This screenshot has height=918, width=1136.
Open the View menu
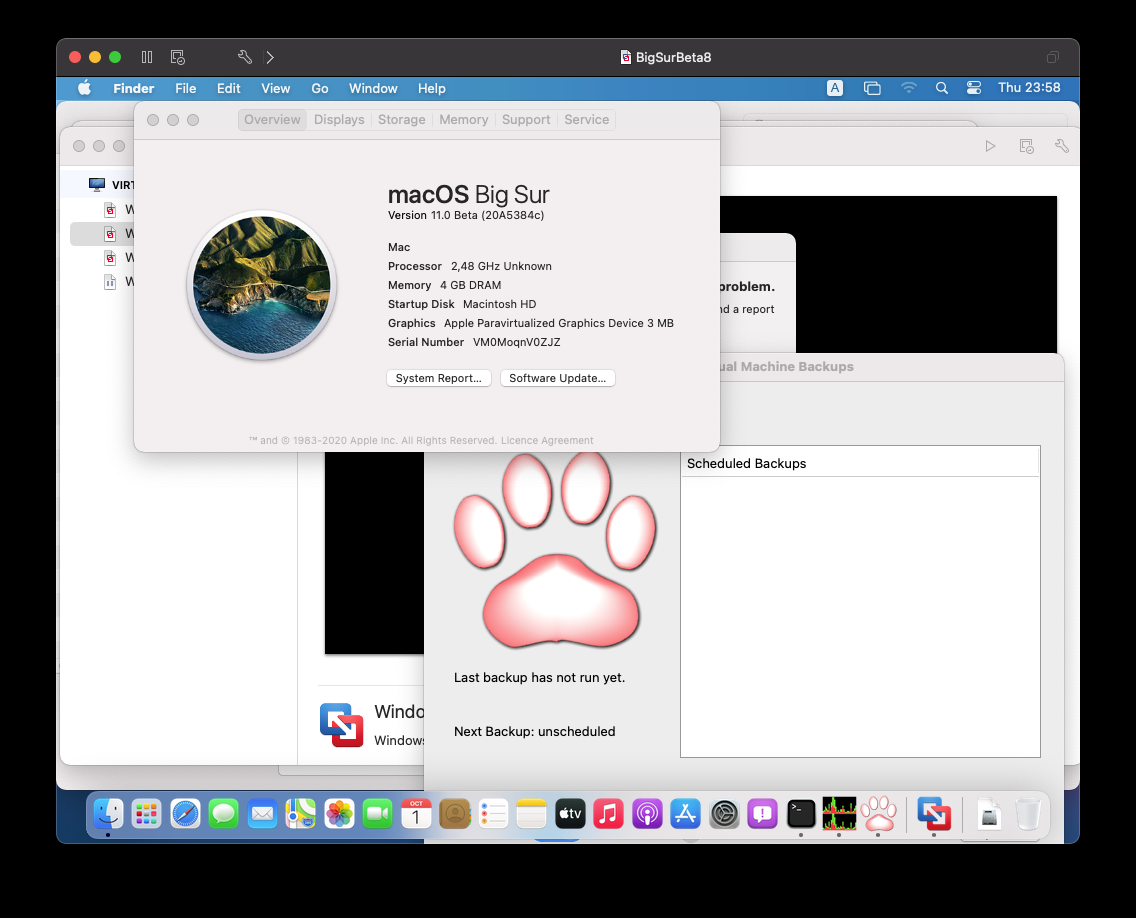(275, 88)
